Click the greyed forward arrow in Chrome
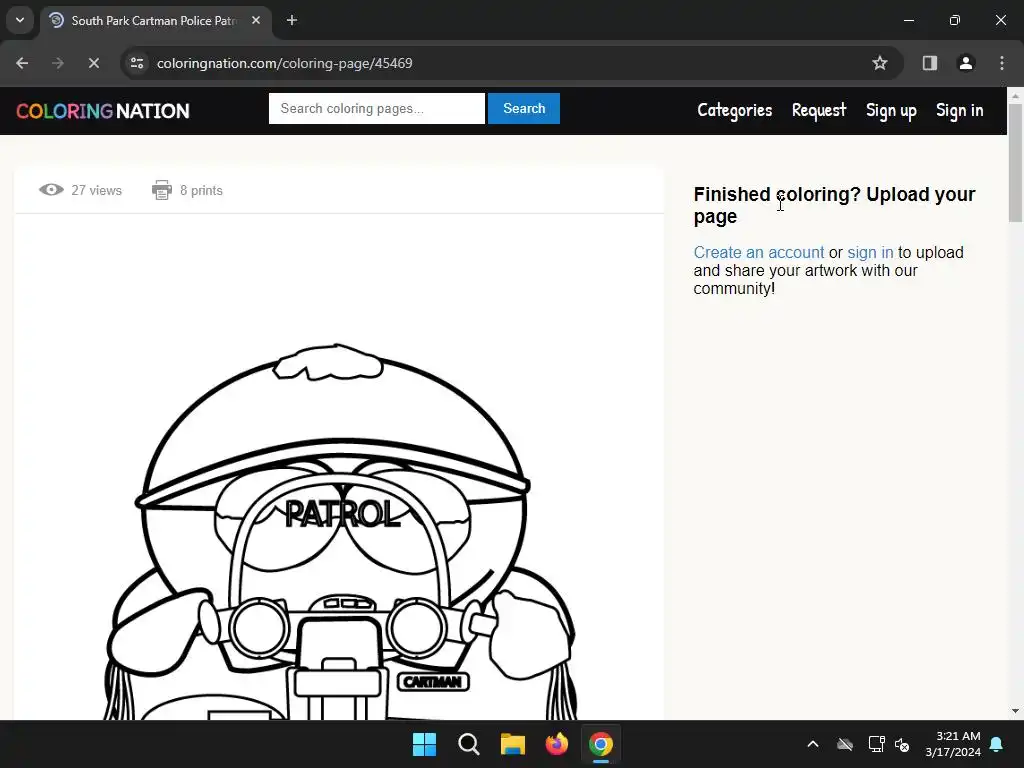 pyautogui.click(x=57, y=63)
